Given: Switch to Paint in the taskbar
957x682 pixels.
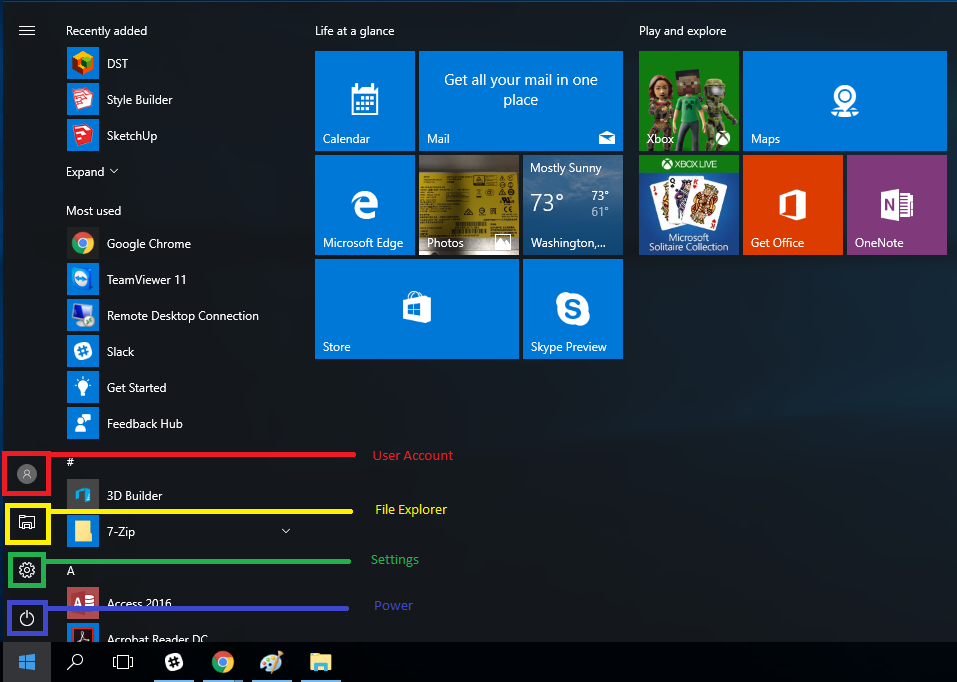Looking at the screenshot, I should tap(272, 662).
